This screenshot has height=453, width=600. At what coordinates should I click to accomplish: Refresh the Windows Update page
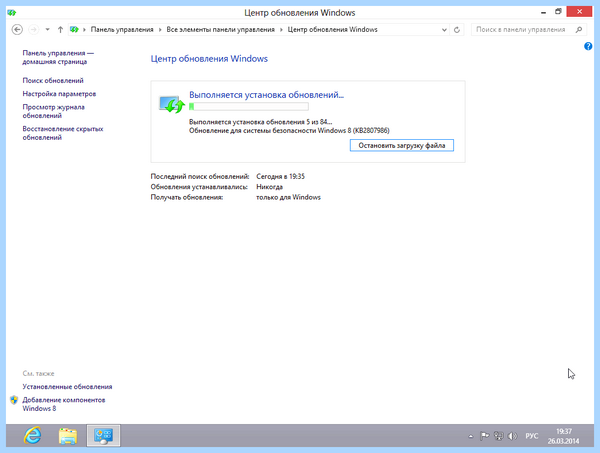click(x=457, y=29)
